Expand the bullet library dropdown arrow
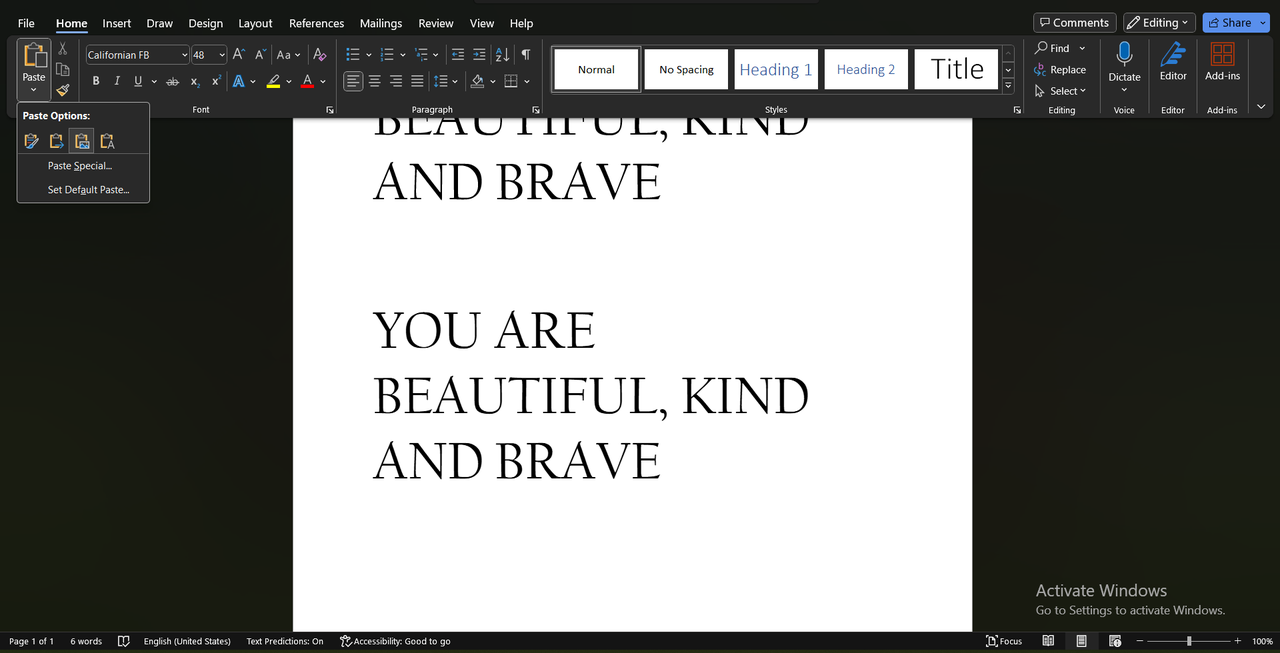Screen dimensions: 1280x653 369,55
